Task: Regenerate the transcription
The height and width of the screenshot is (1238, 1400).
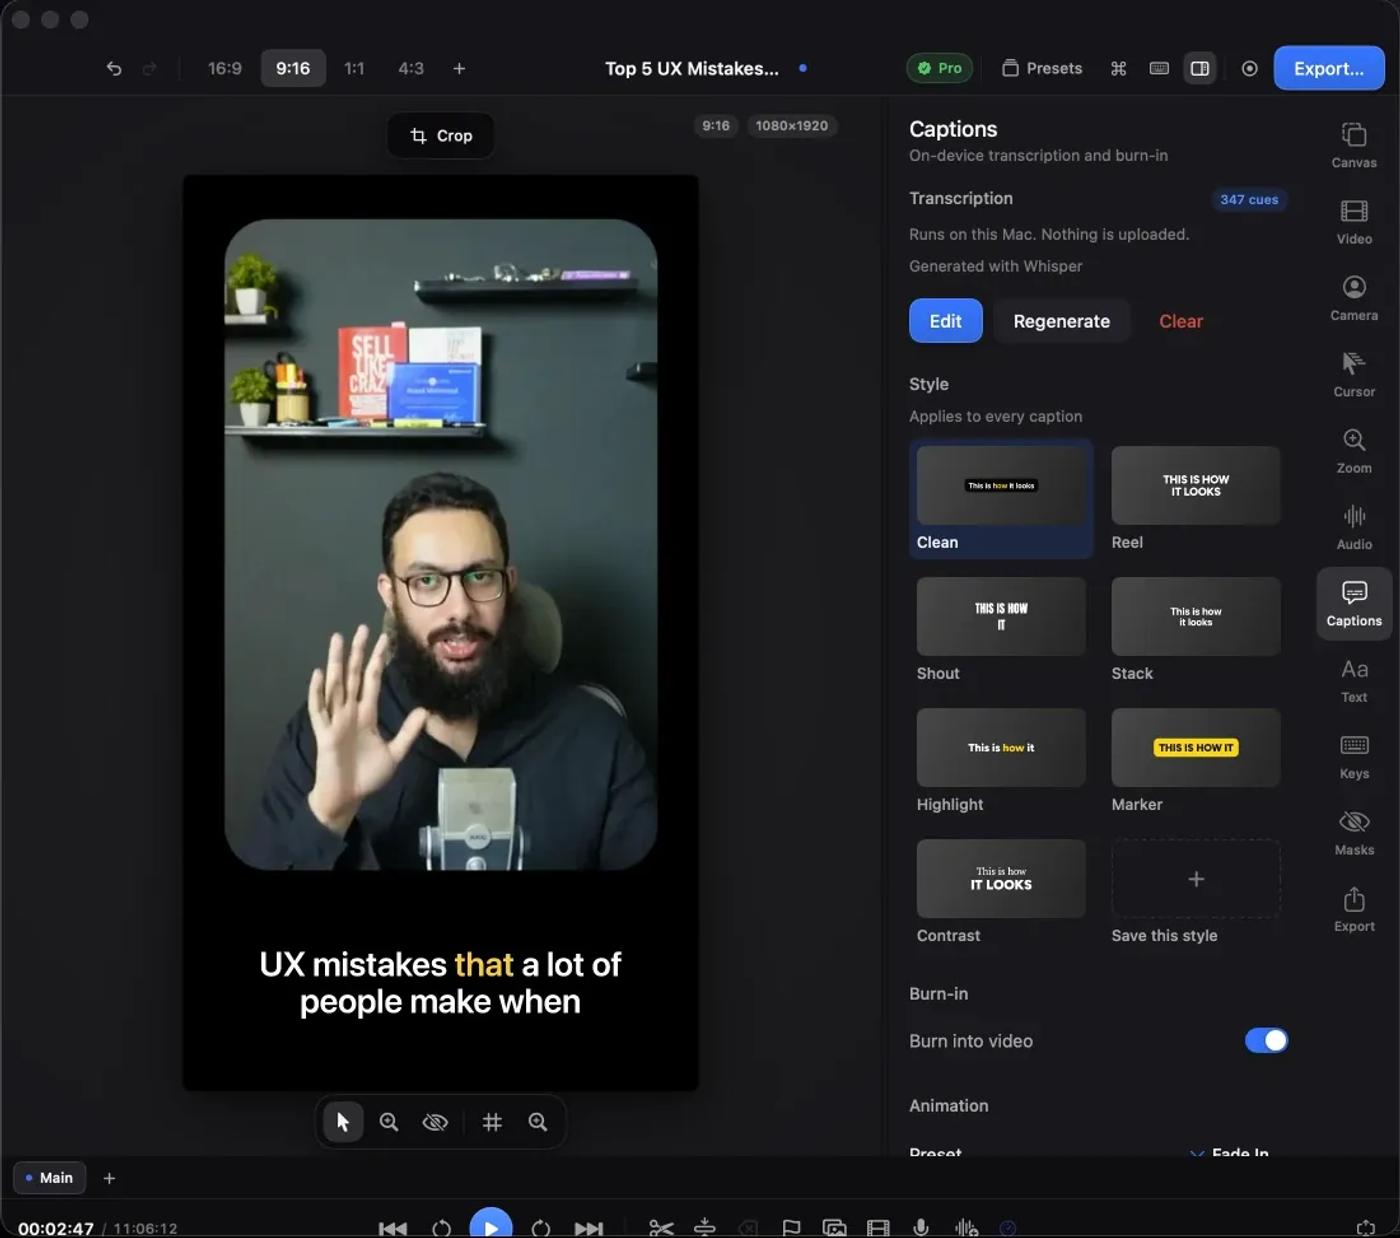Action: coord(1061,321)
